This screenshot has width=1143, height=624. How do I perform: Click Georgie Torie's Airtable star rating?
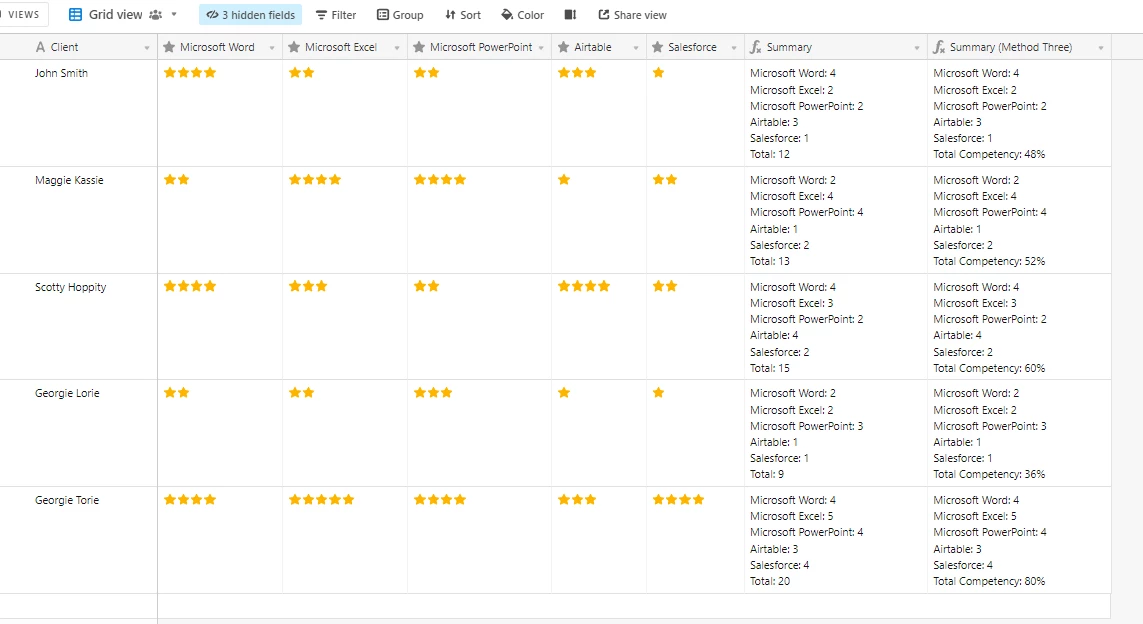(577, 499)
